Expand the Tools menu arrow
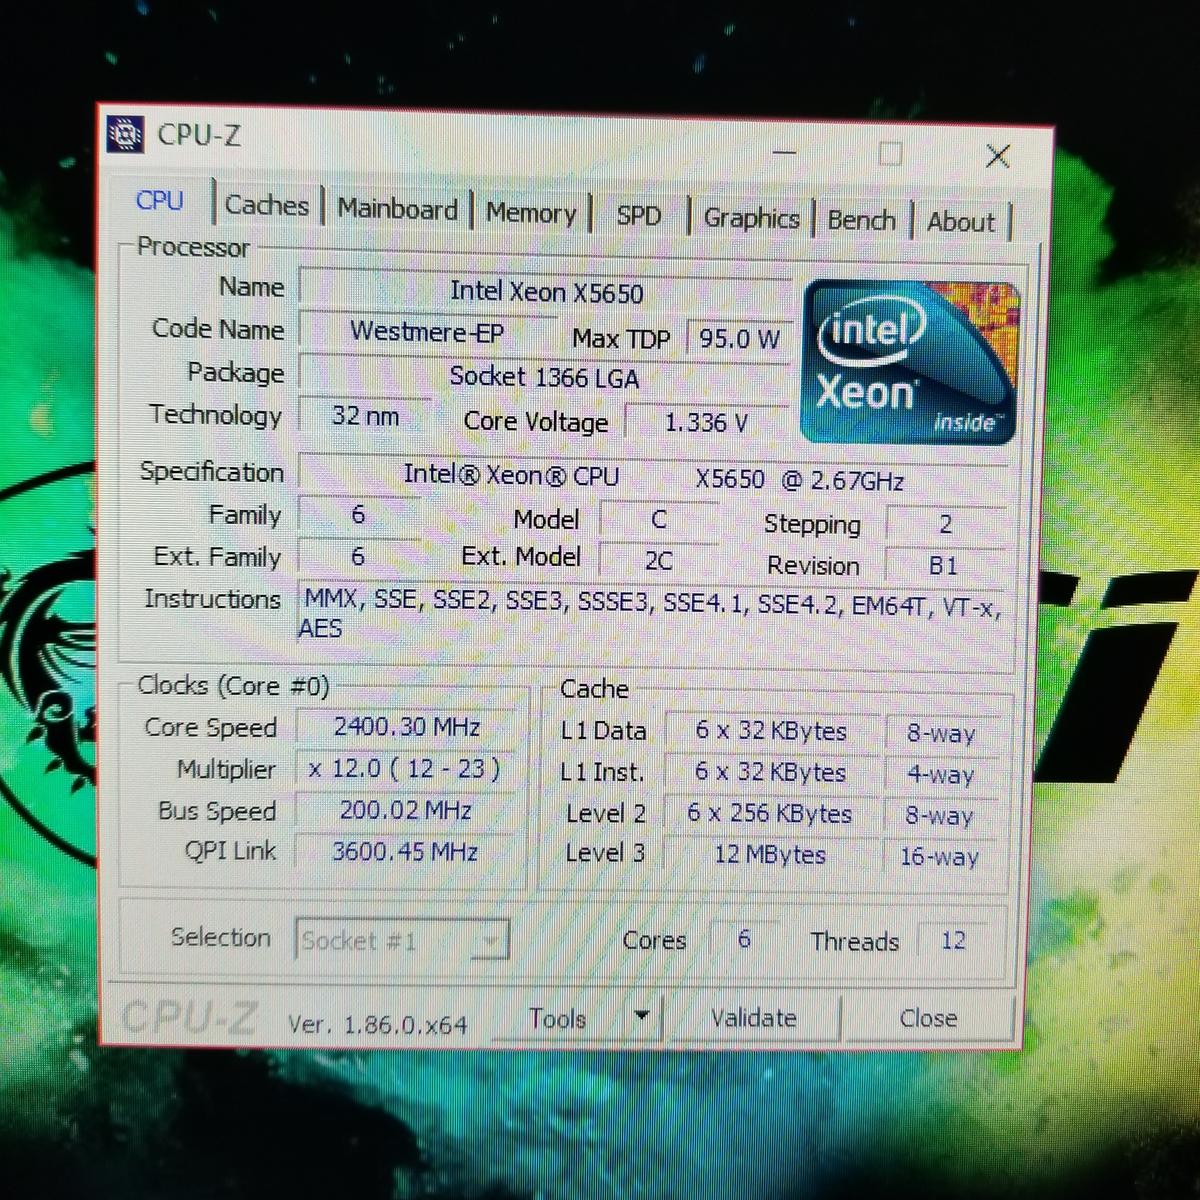This screenshot has height=1200, width=1200. (643, 1018)
